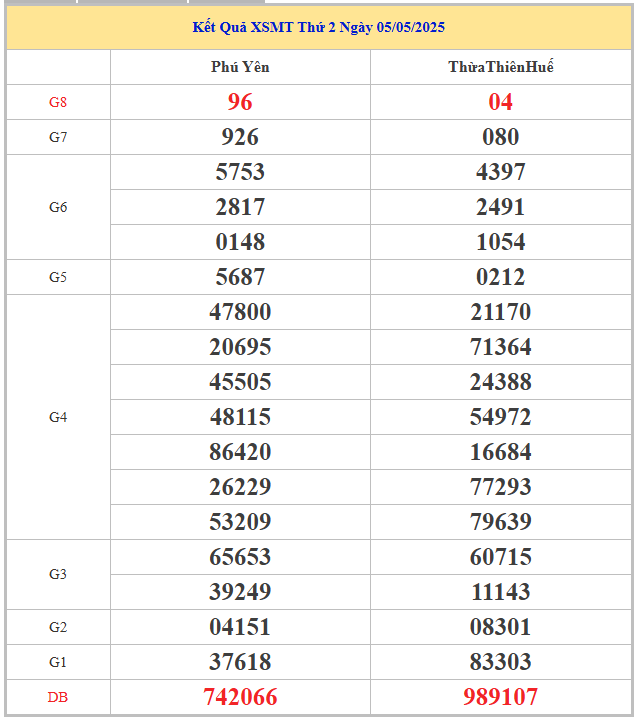Click the G4 result 54972

500,417
